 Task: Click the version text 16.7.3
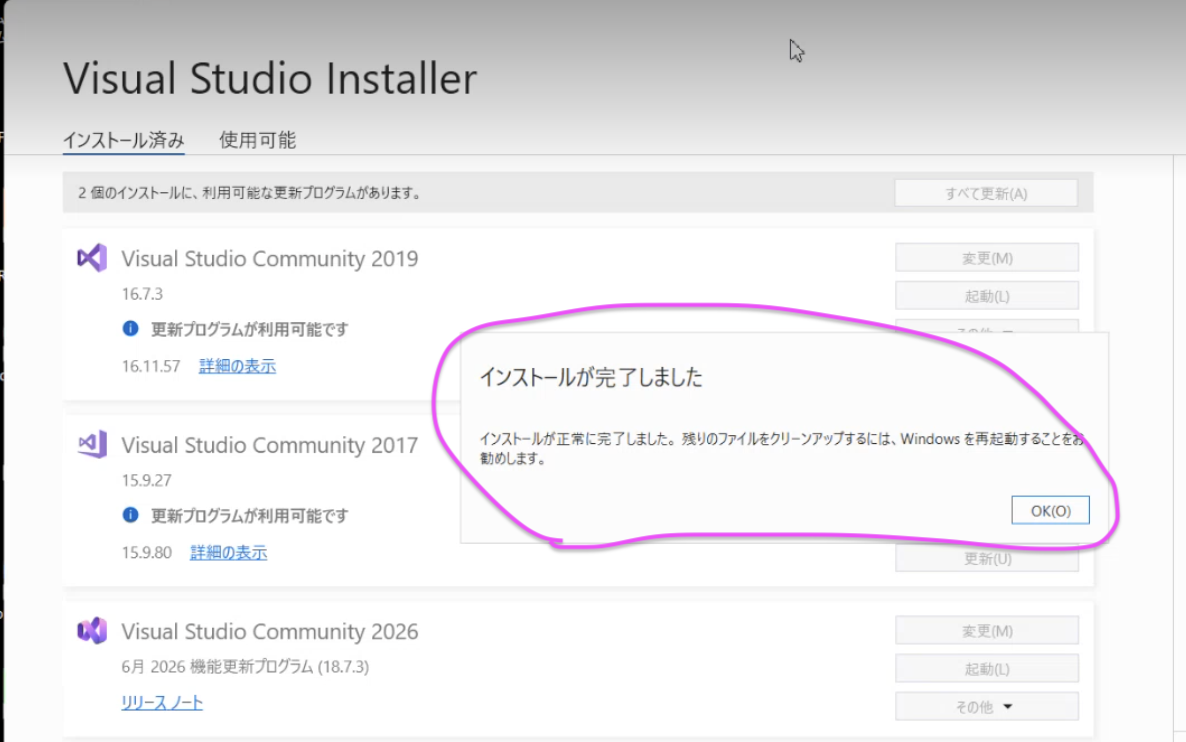pyautogui.click(x=142, y=293)
